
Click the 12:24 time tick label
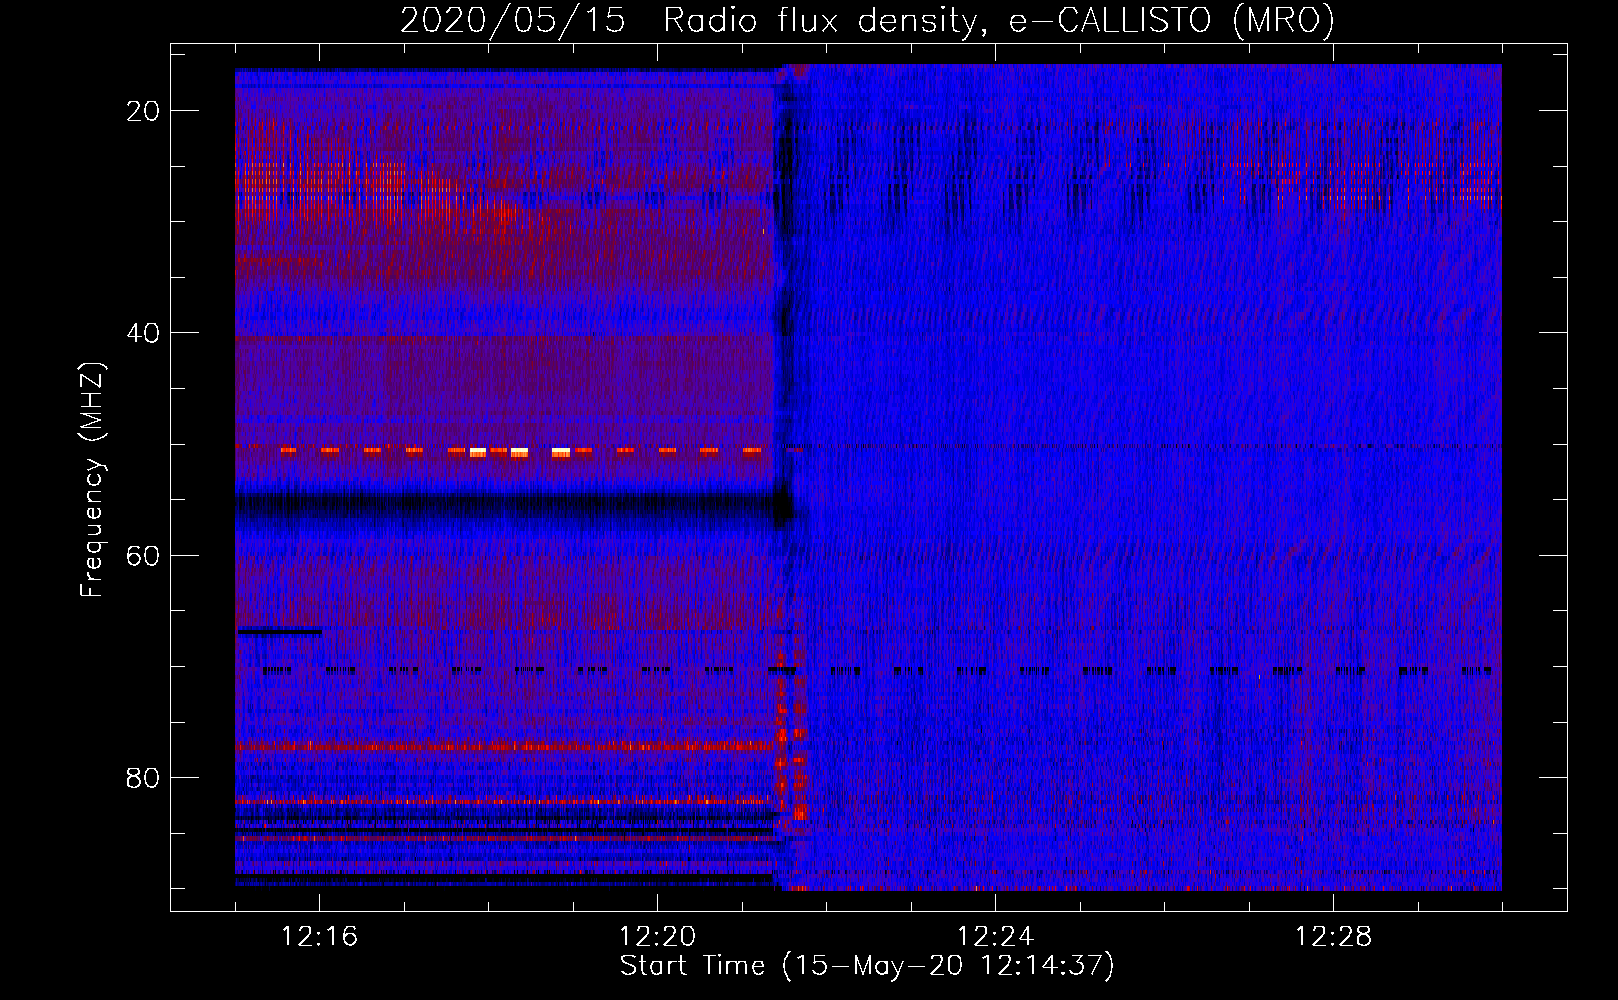pos(995,937)
